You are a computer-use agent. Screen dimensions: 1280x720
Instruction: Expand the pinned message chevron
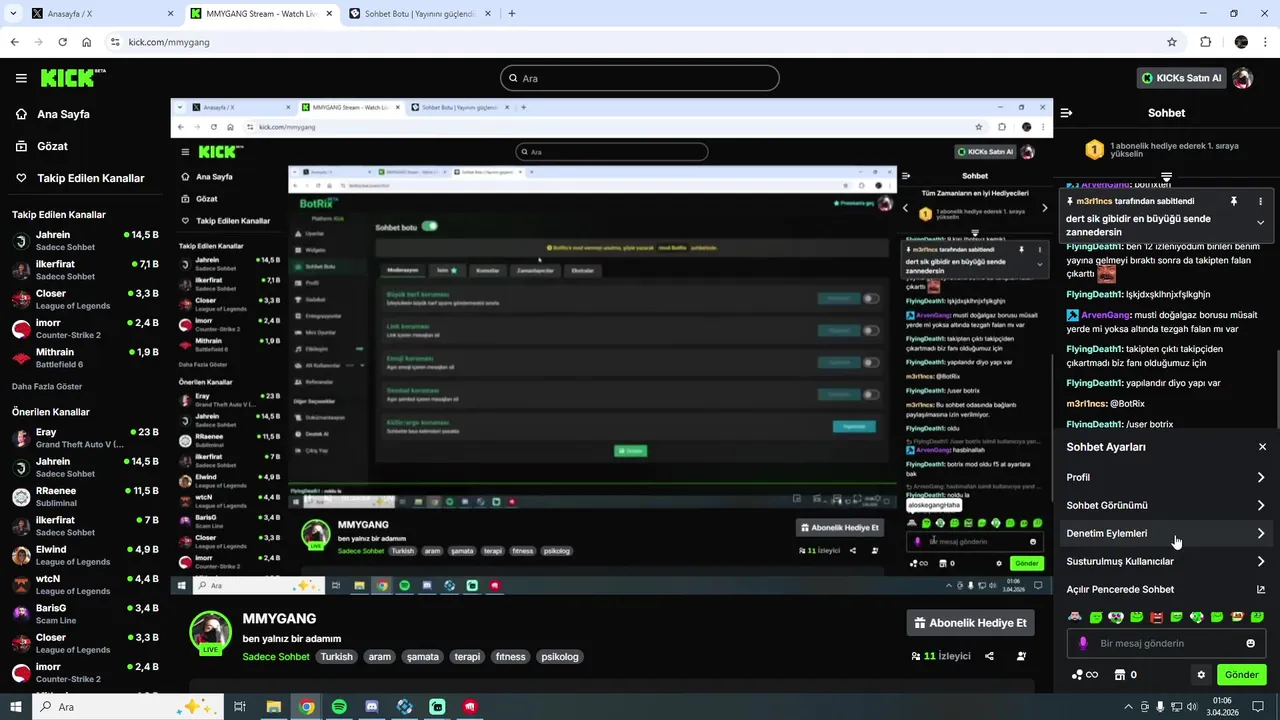(1260, 222)
